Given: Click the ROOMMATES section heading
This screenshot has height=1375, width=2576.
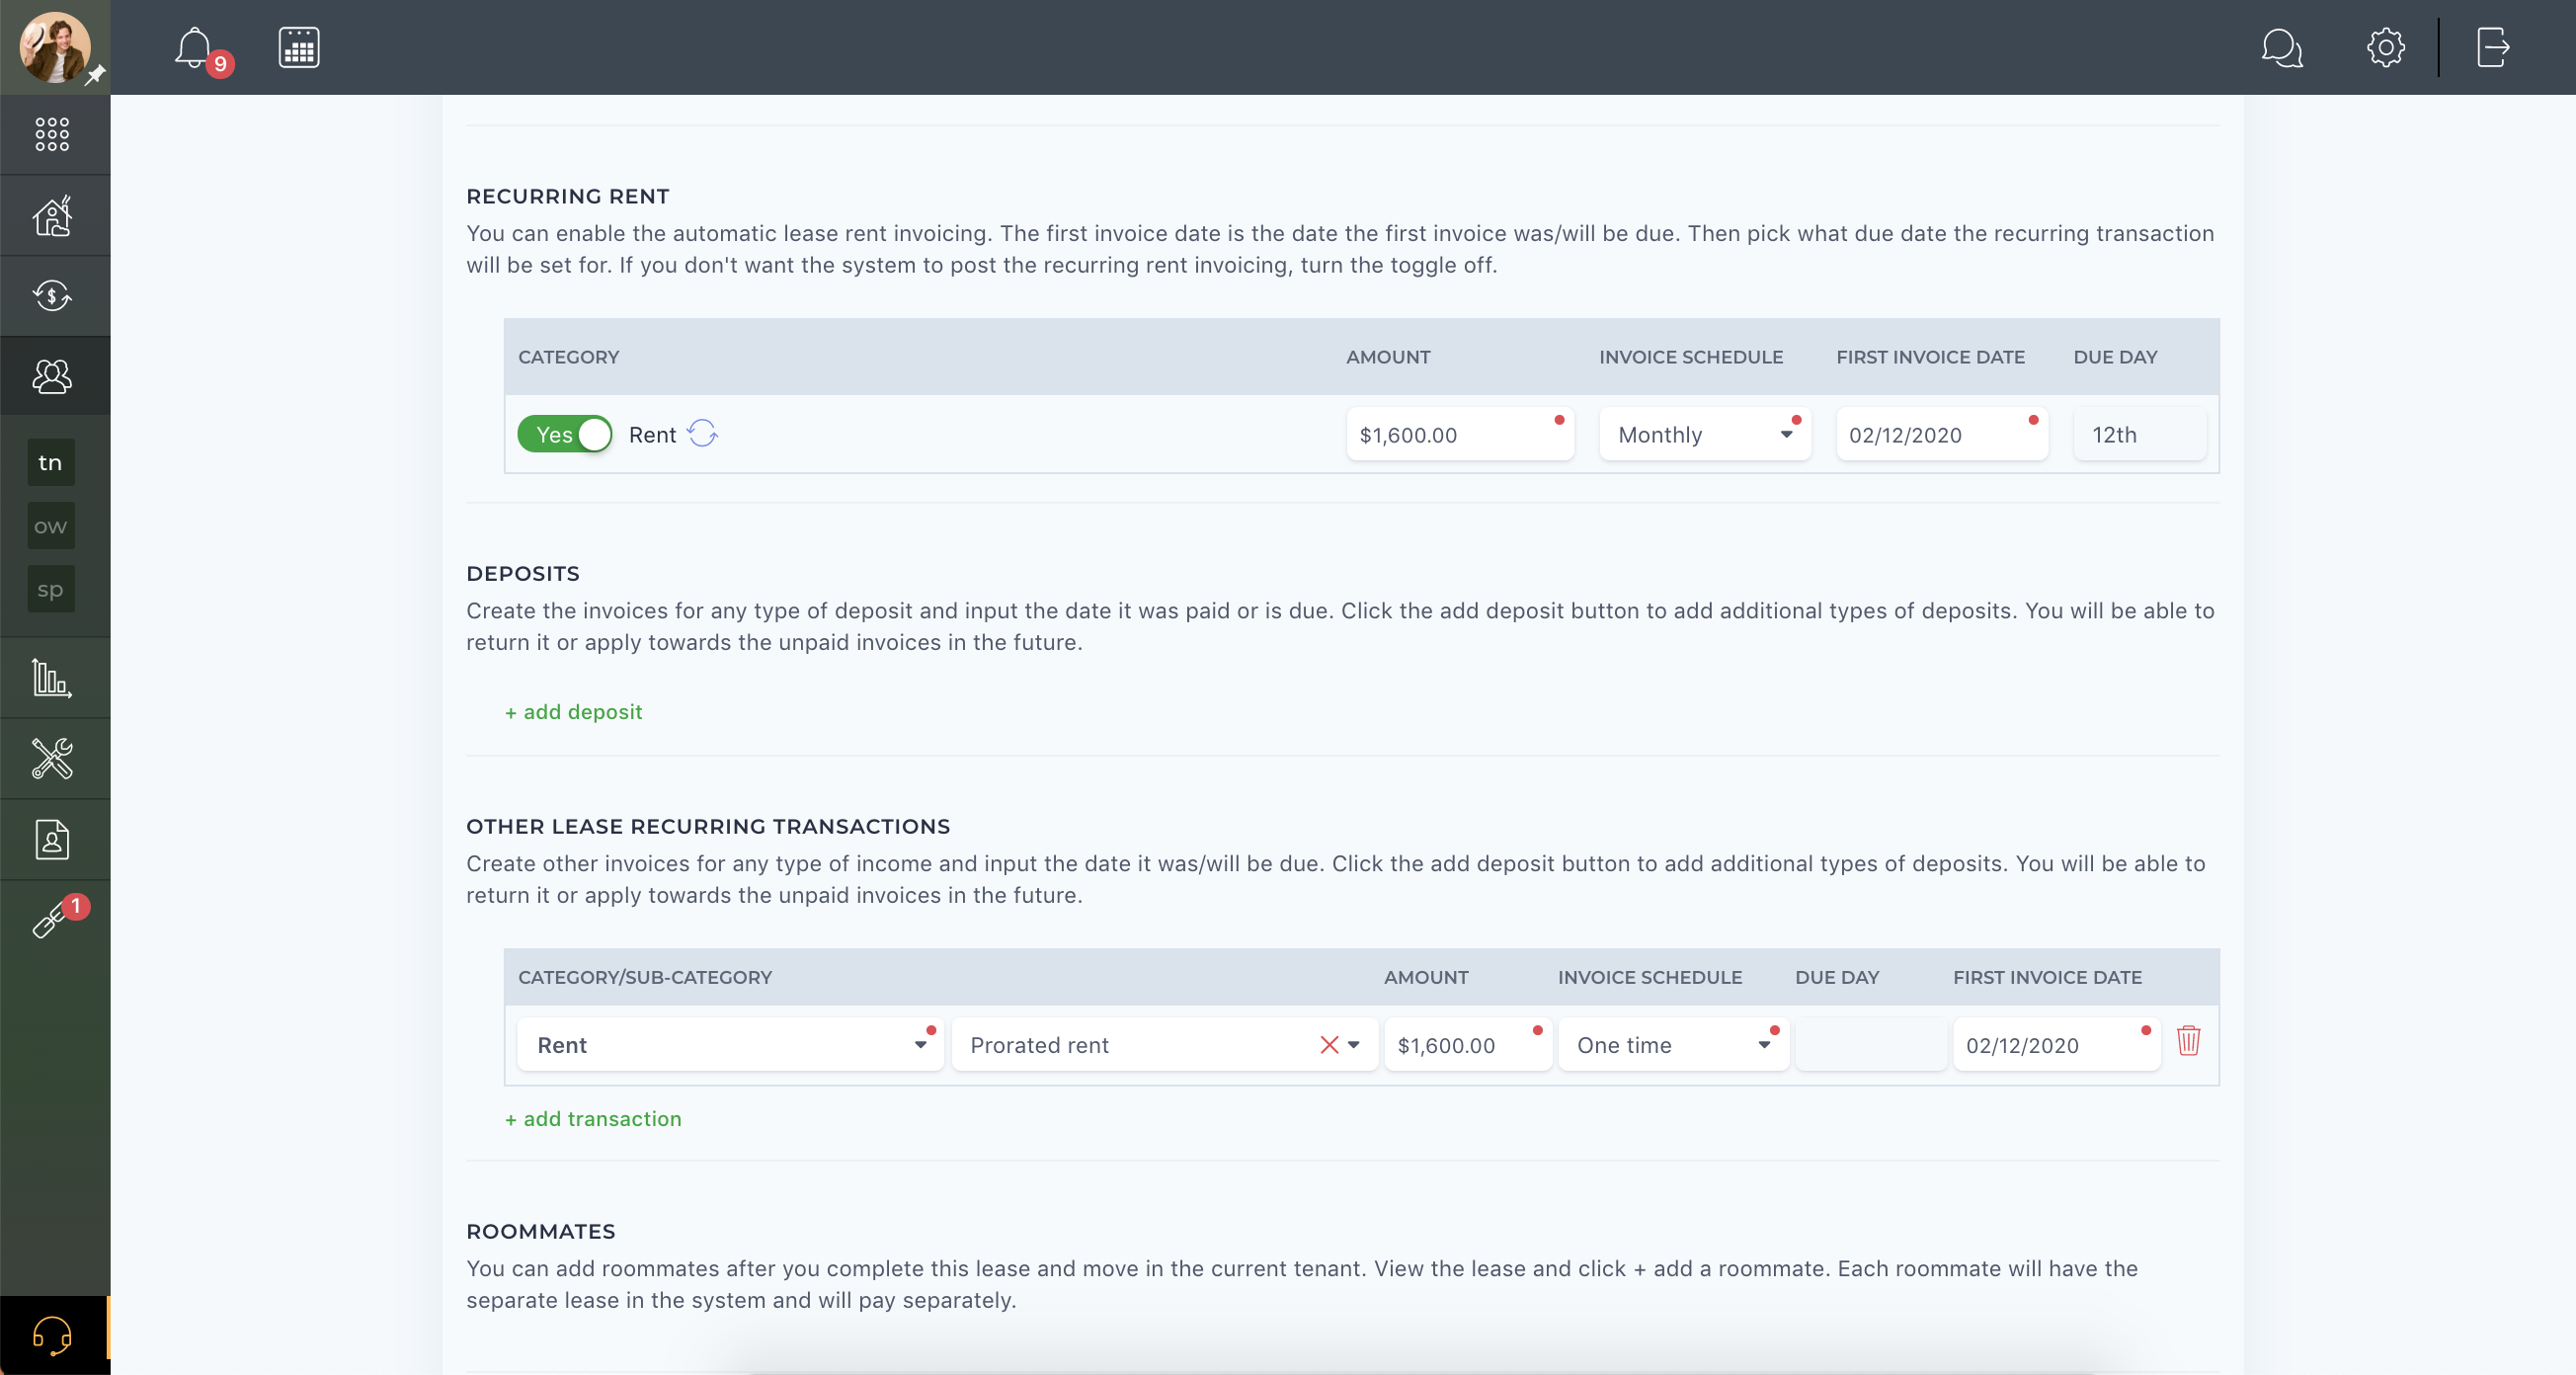Looking at the screenshot, I should [541, 1231].
